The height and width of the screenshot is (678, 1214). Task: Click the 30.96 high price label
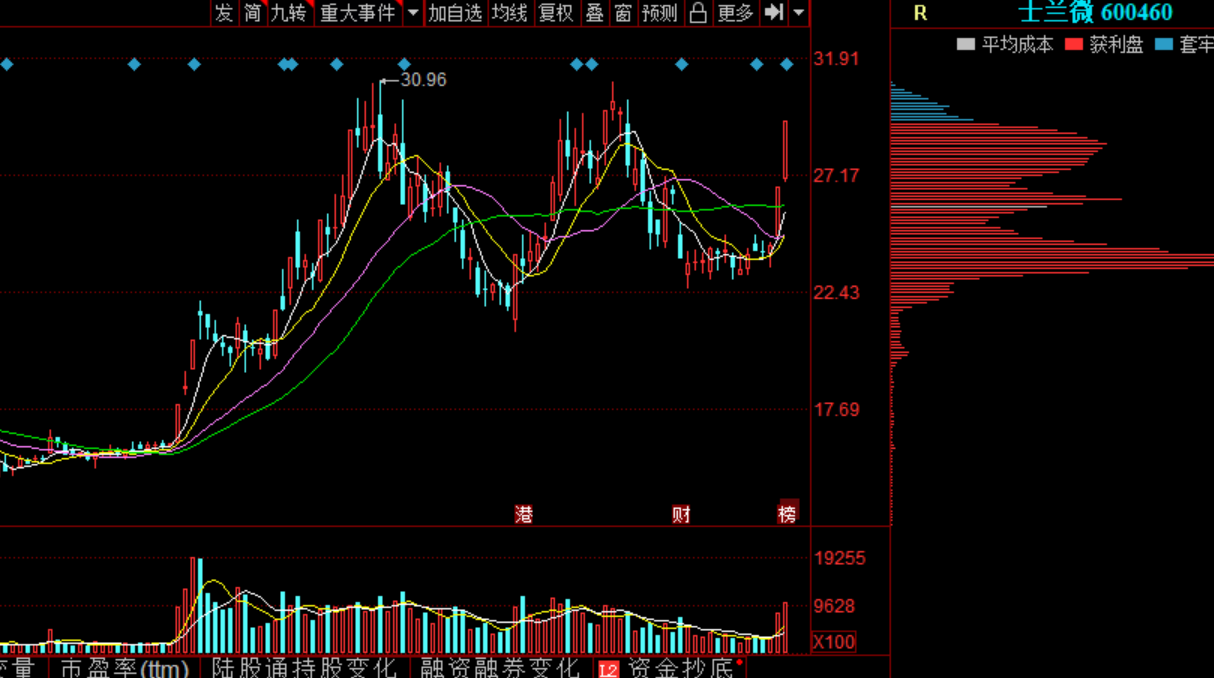pyautogui.click(x=423, y=80)
